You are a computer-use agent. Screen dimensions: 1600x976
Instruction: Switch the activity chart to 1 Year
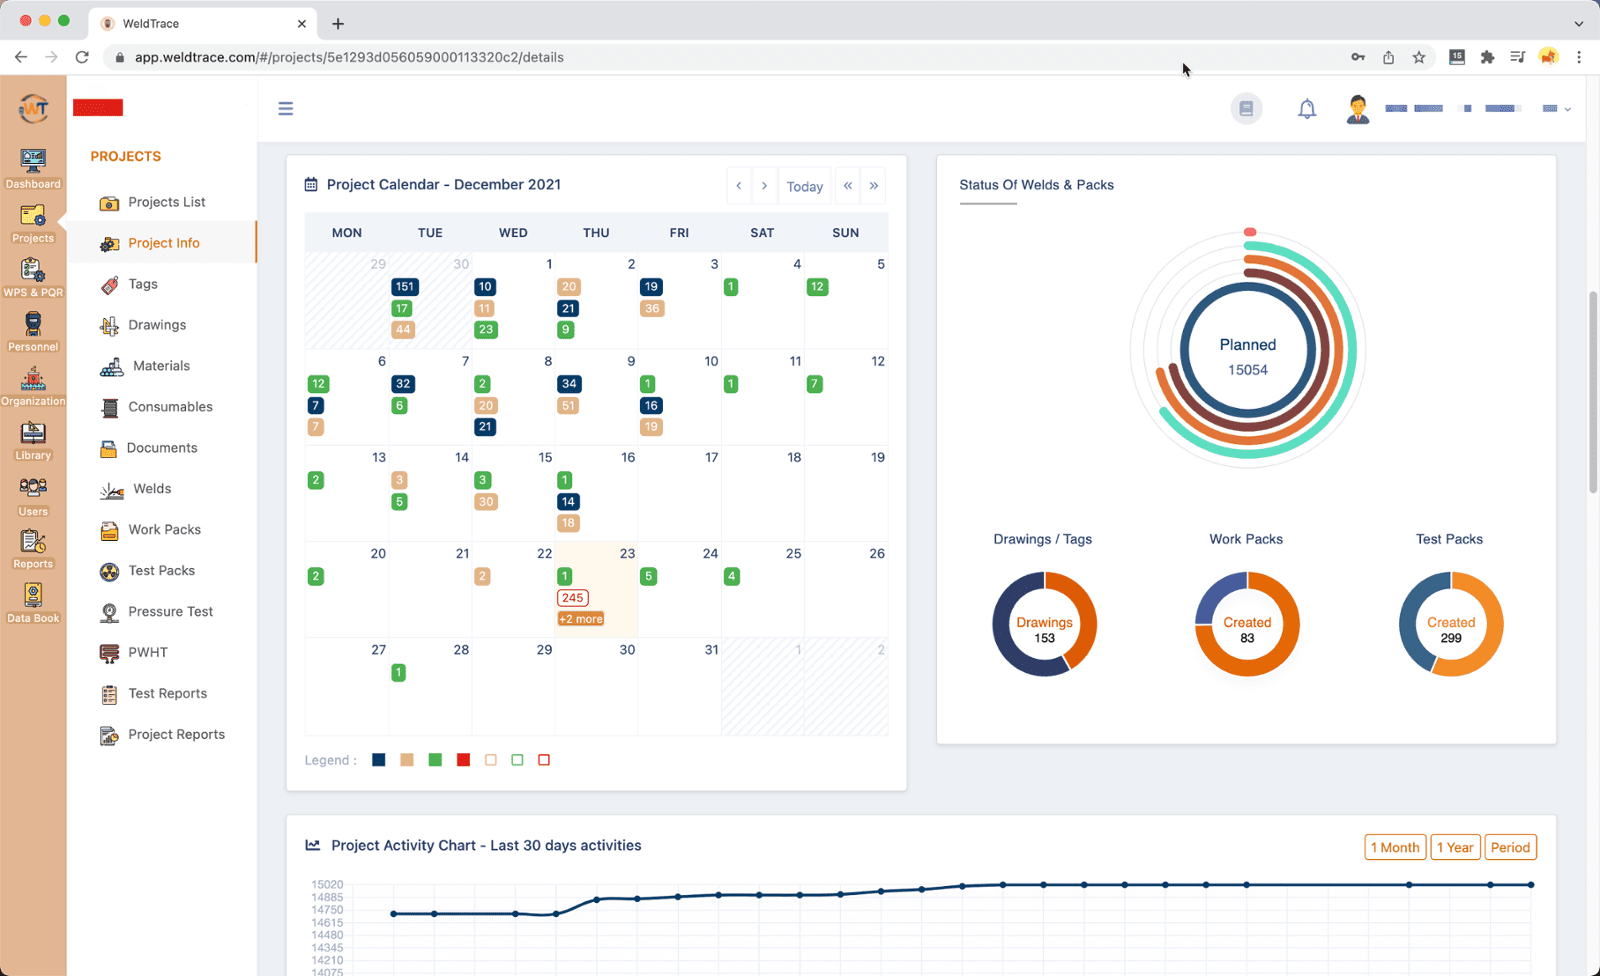click(x=1455, y=846)
